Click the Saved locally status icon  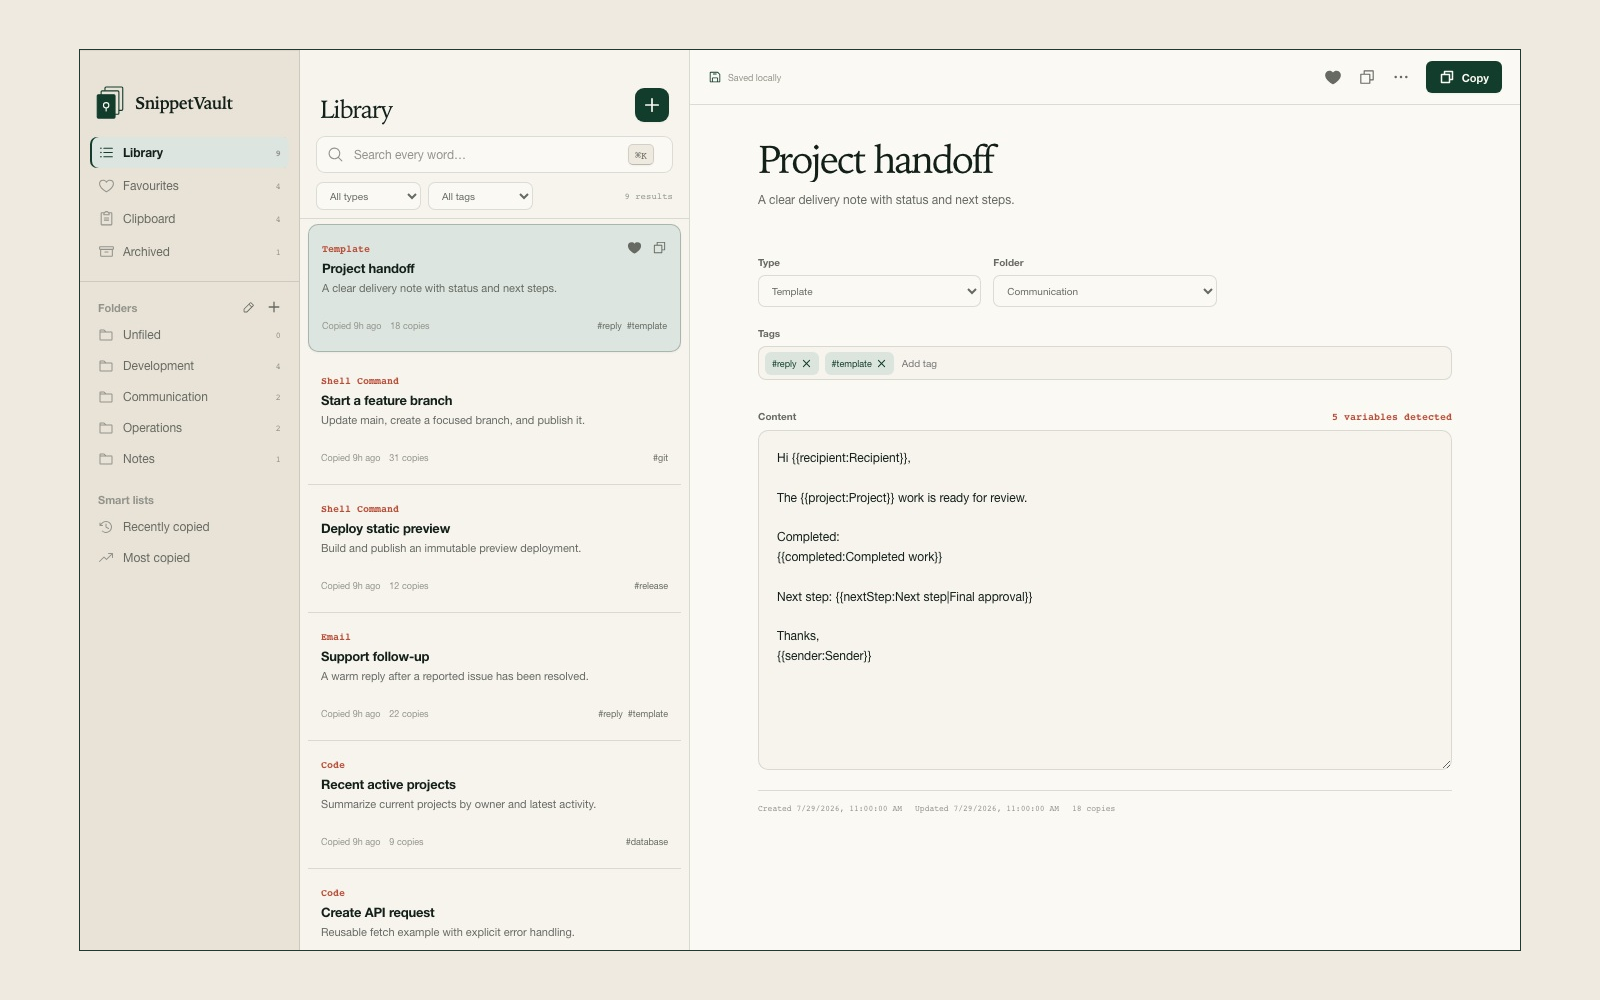point(715,77)
